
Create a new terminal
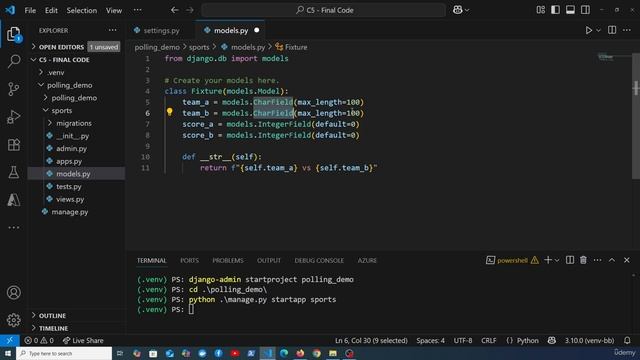pos(548,260)
